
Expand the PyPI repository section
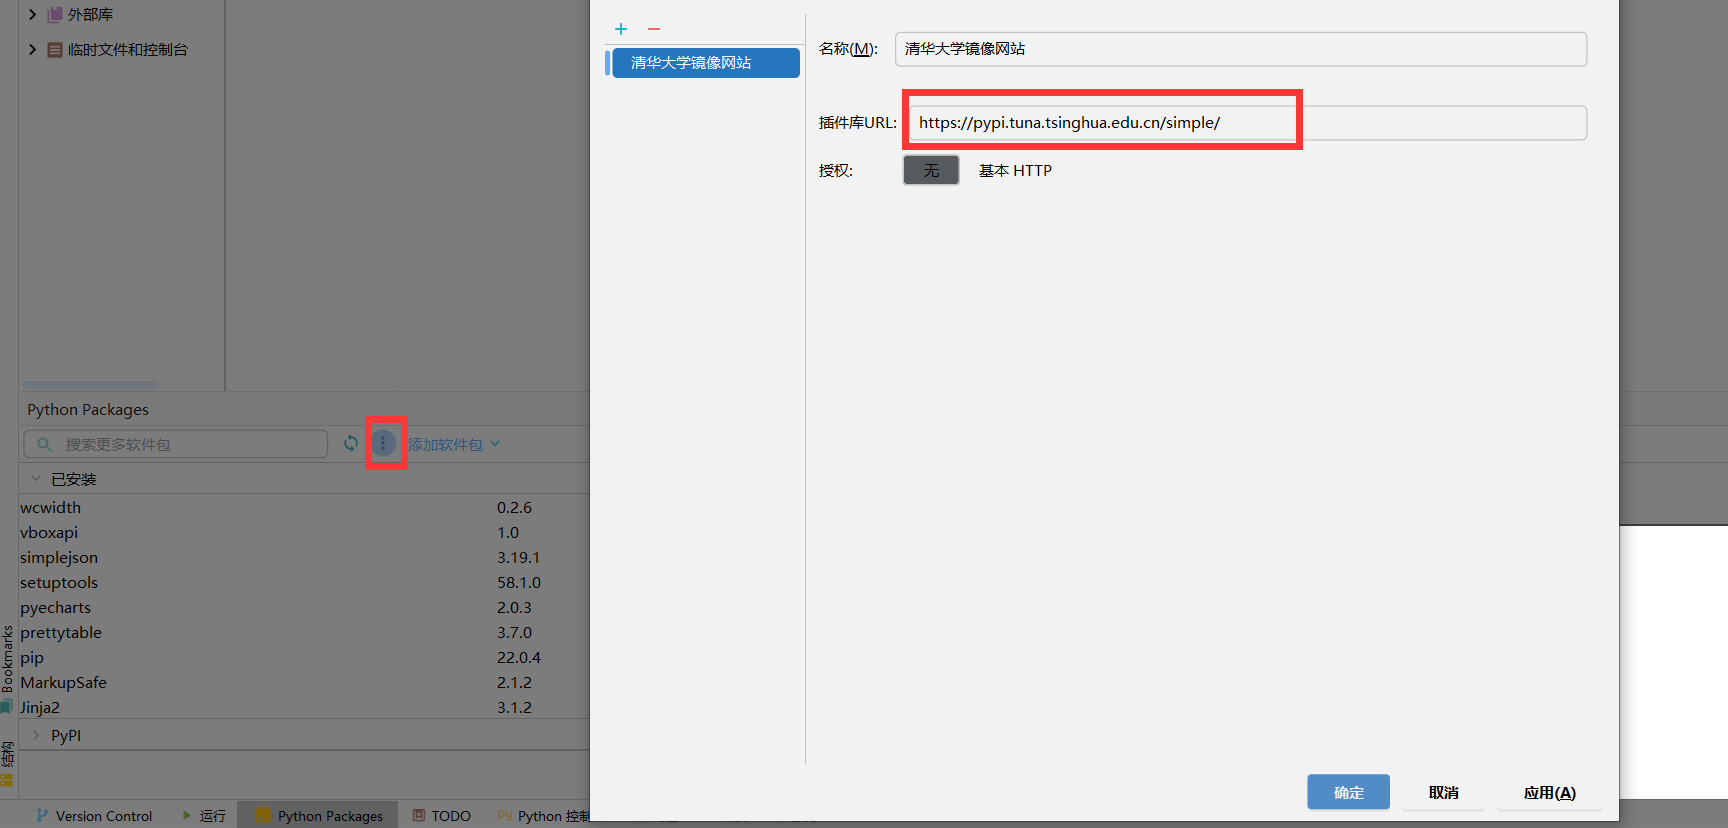36,735
